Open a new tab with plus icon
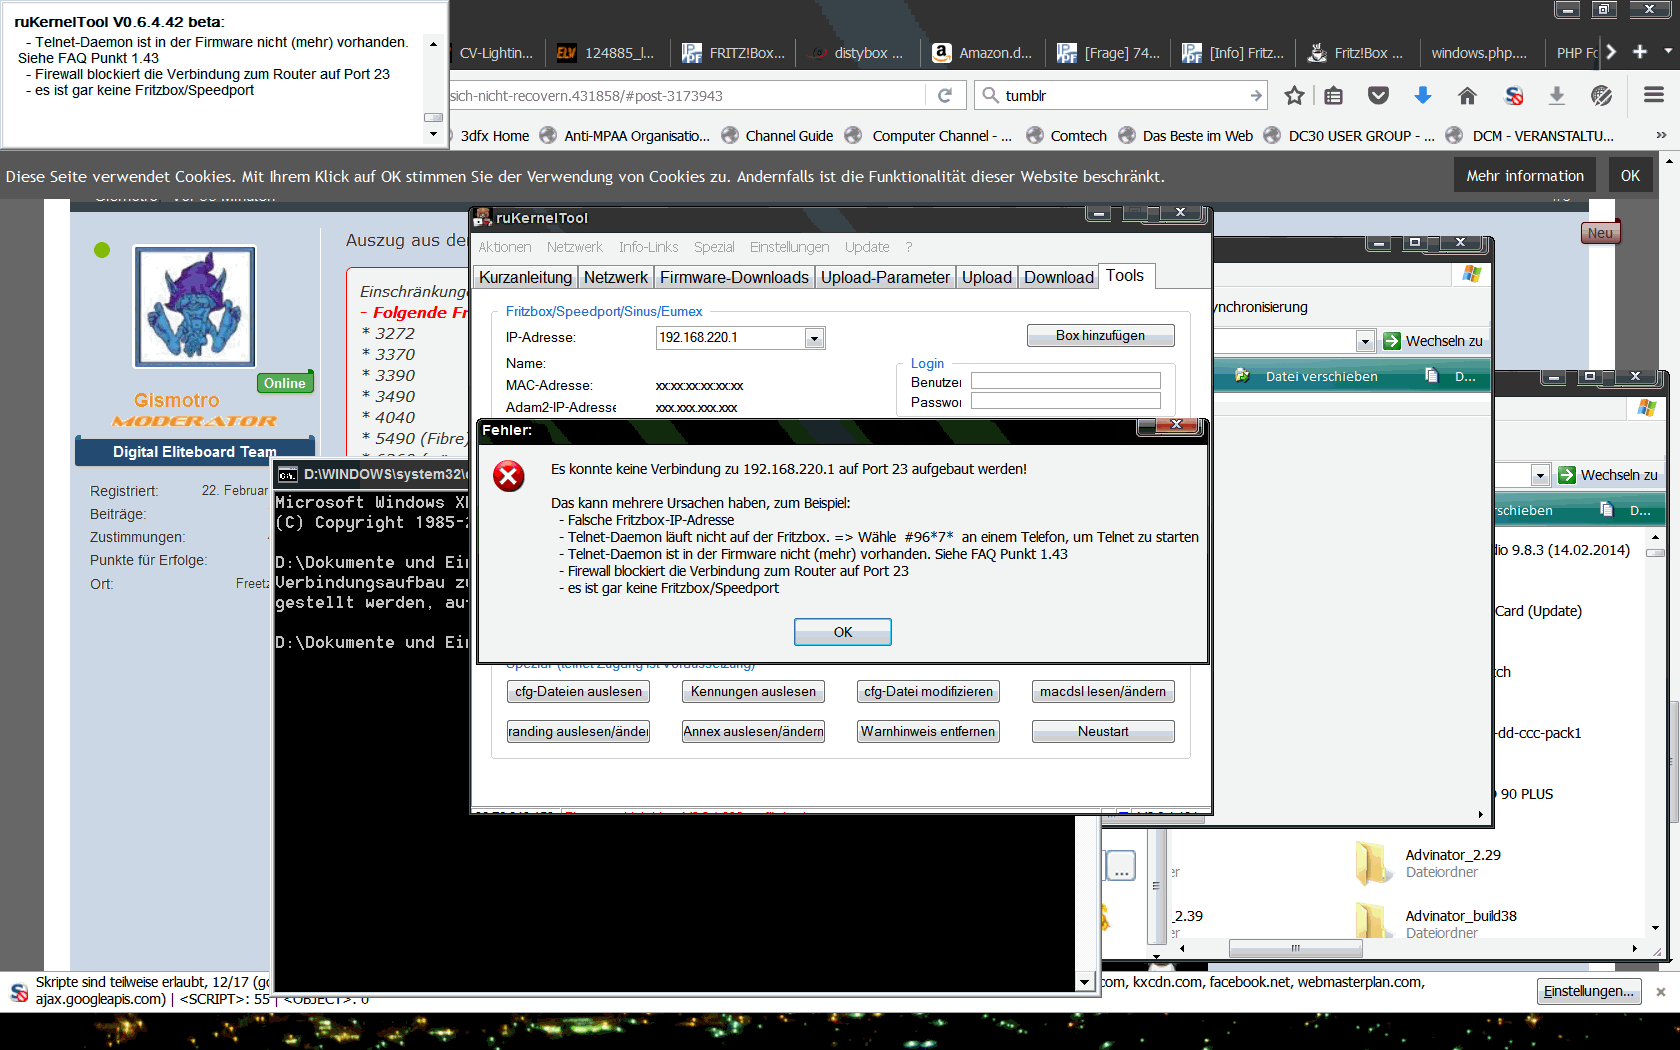The height and width of the screenshot is (1050, 1680). 1640,52
